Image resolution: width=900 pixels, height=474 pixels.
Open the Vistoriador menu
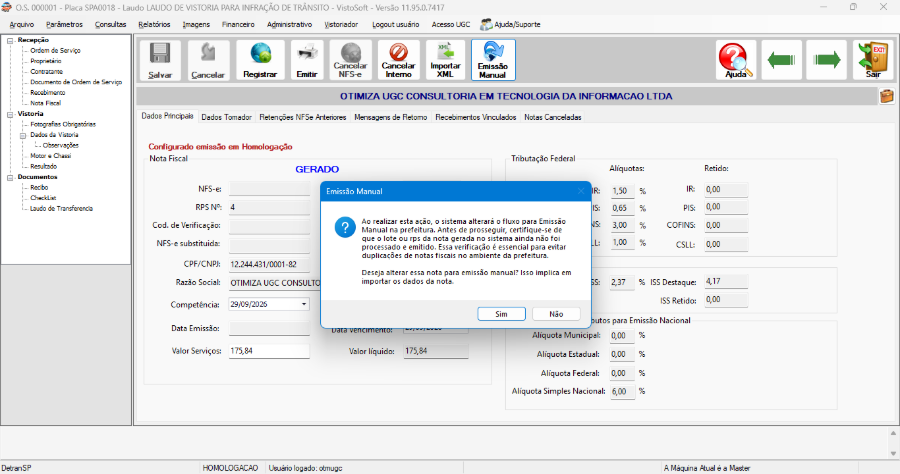pos(341,24)
